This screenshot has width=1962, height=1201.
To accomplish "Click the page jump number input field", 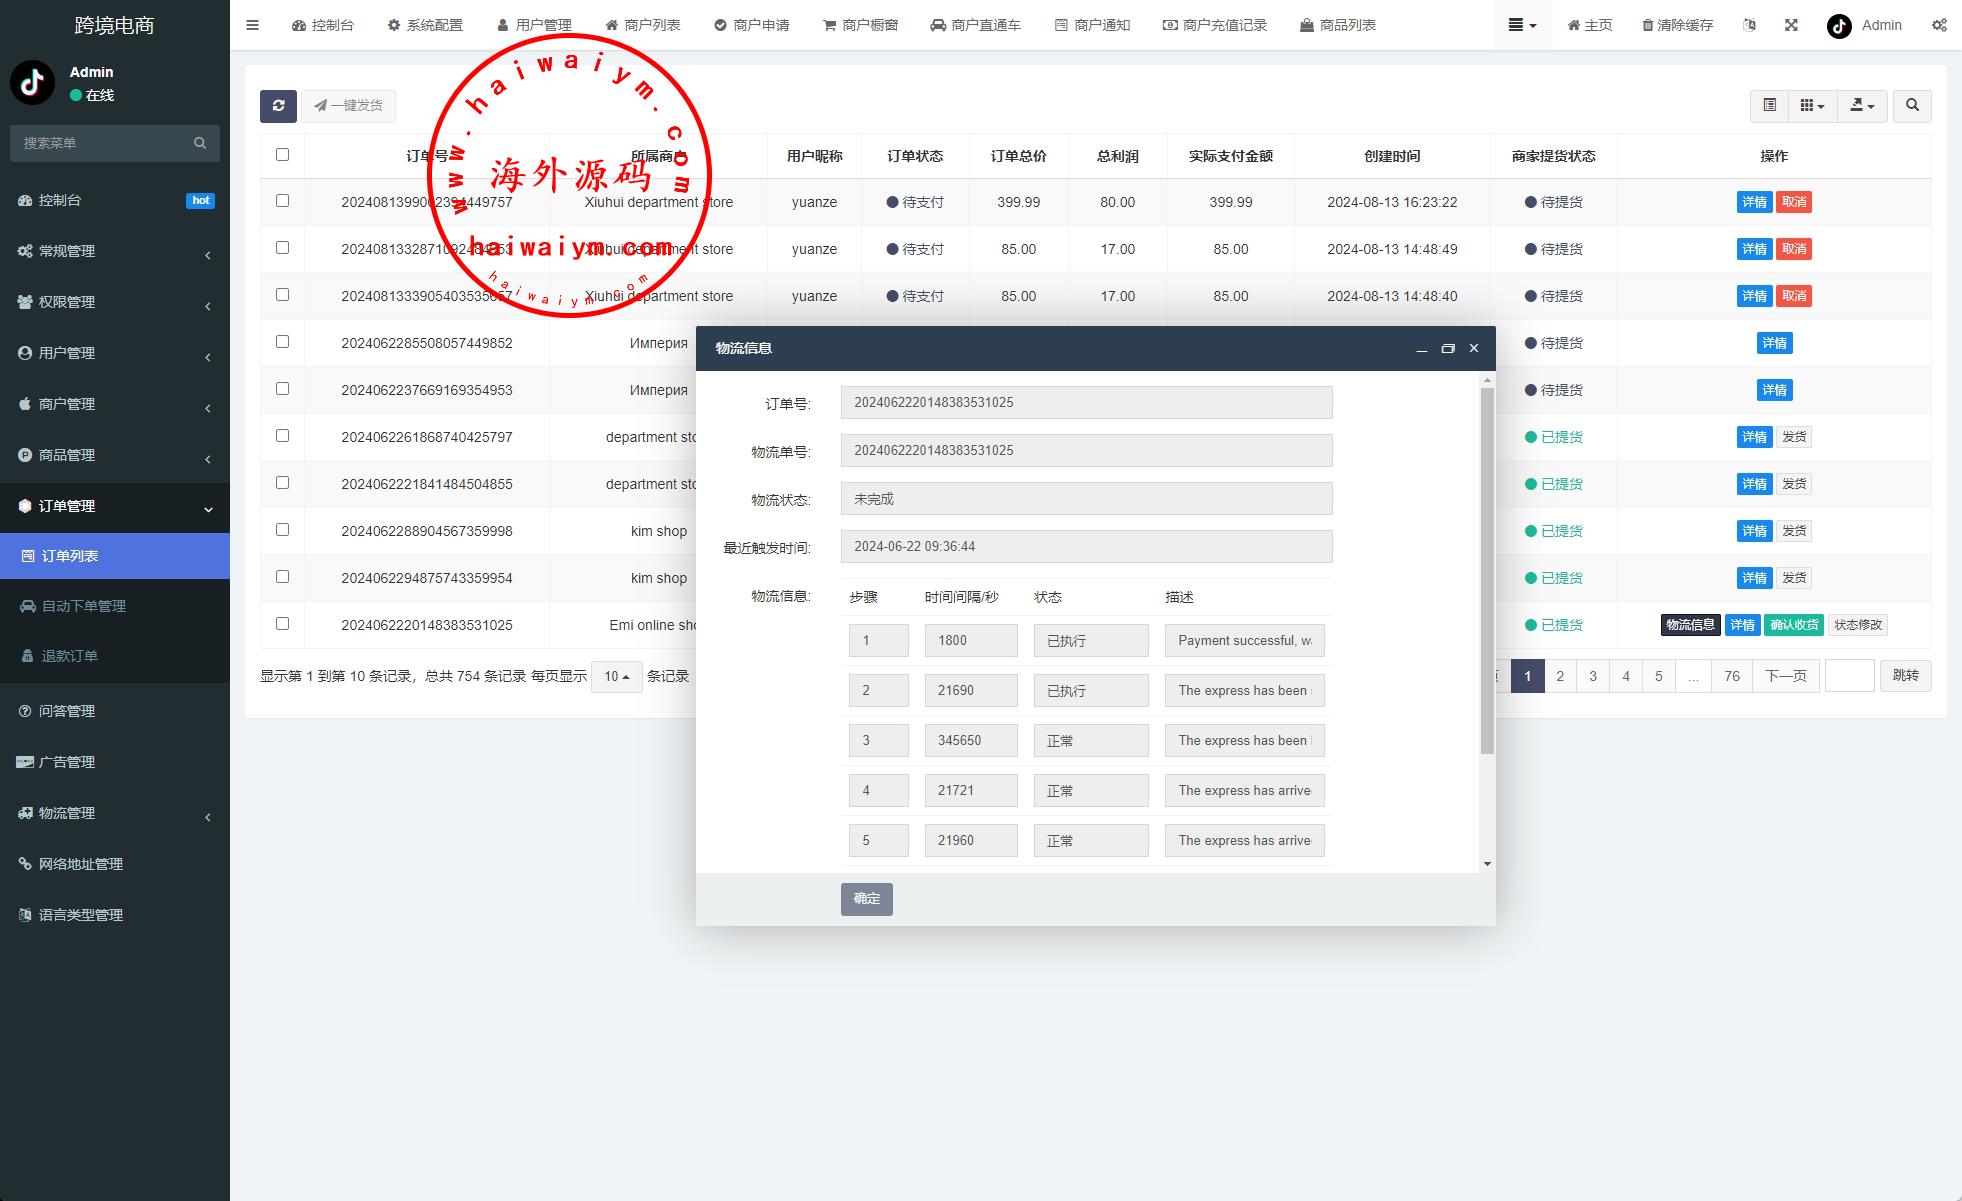I will pos(1849,676).
